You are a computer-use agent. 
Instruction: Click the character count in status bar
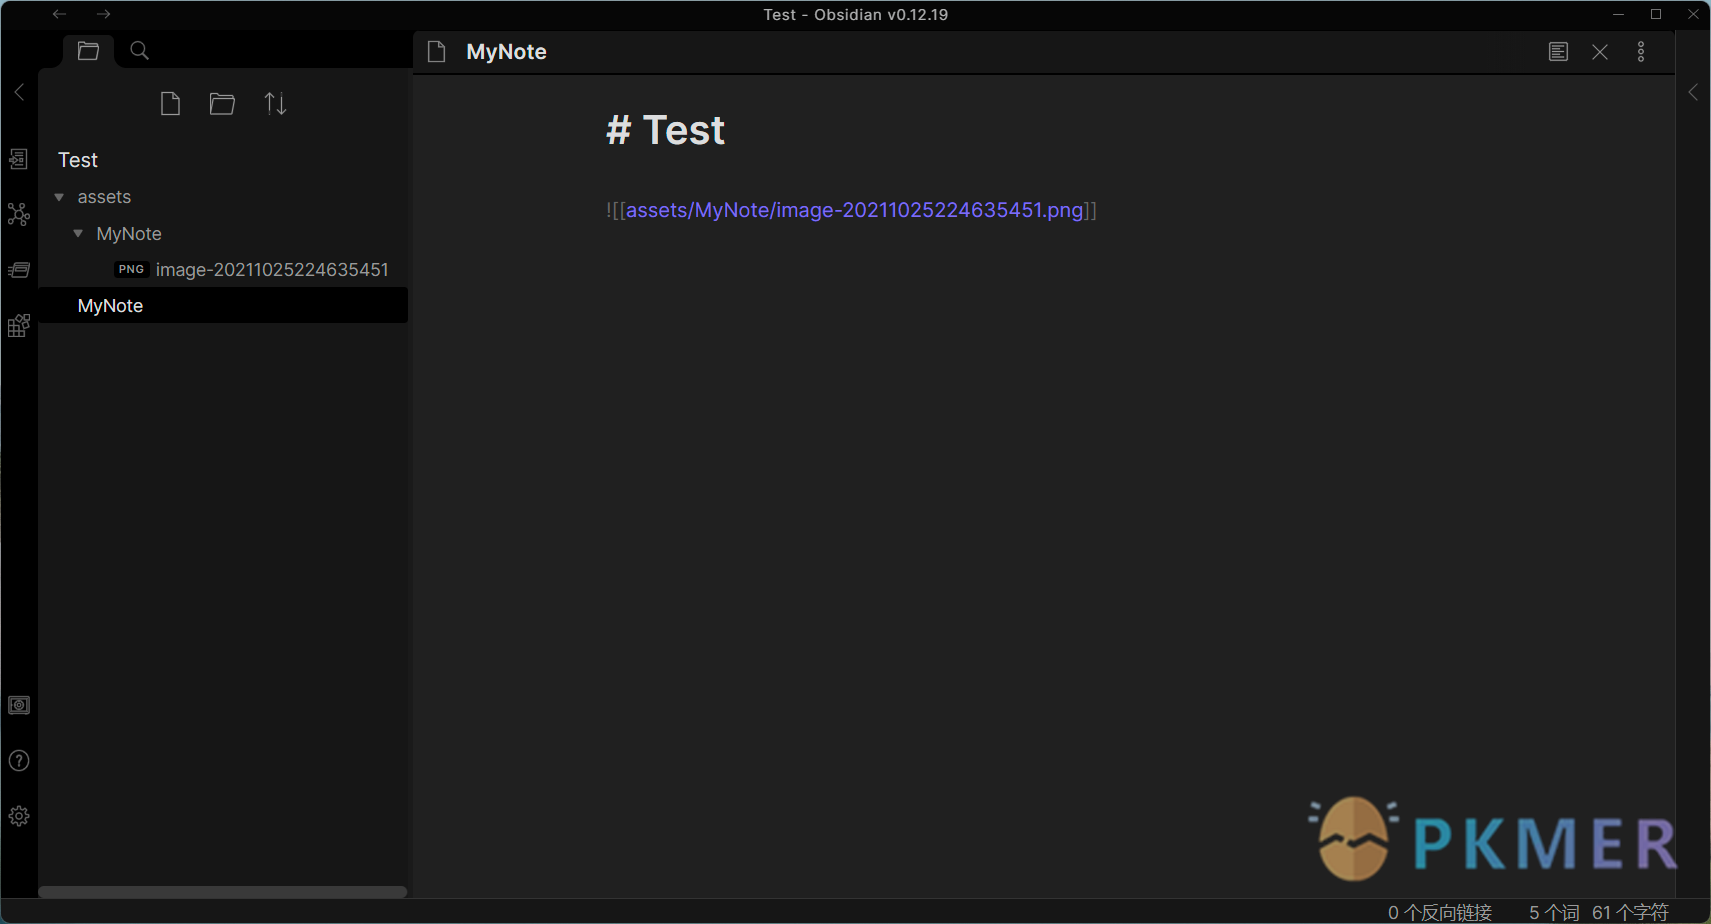tap(1630, 912)
